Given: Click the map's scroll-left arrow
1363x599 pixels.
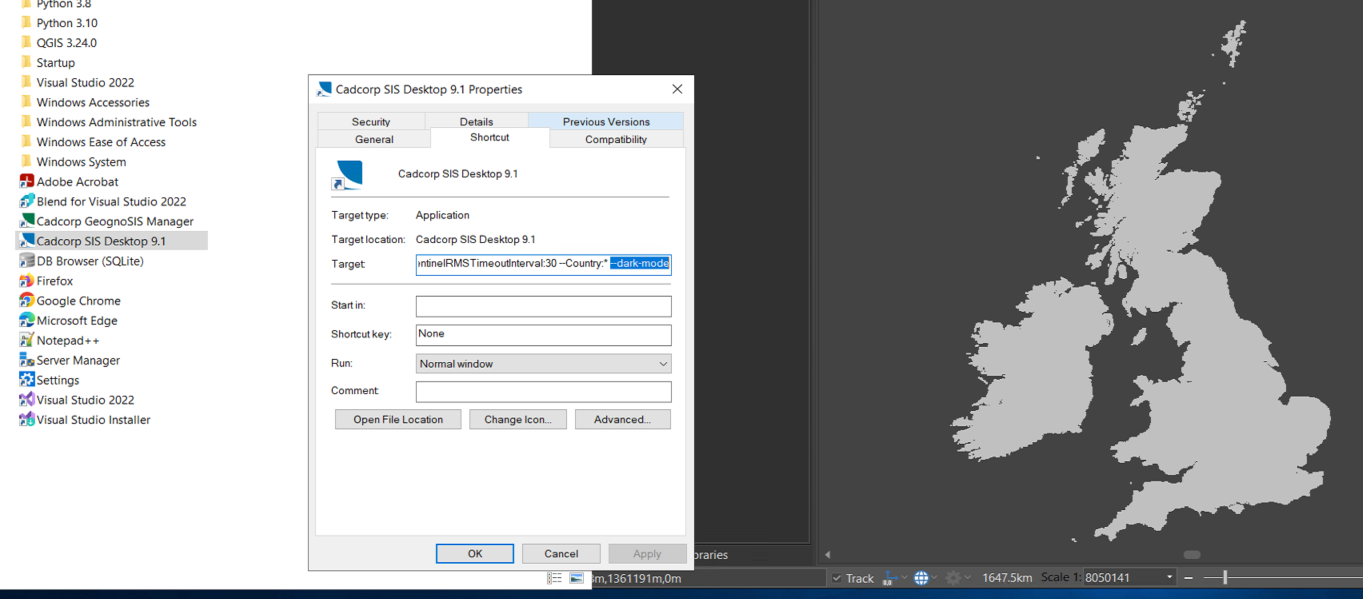Looking at the screenshot, I should point(827,555).
